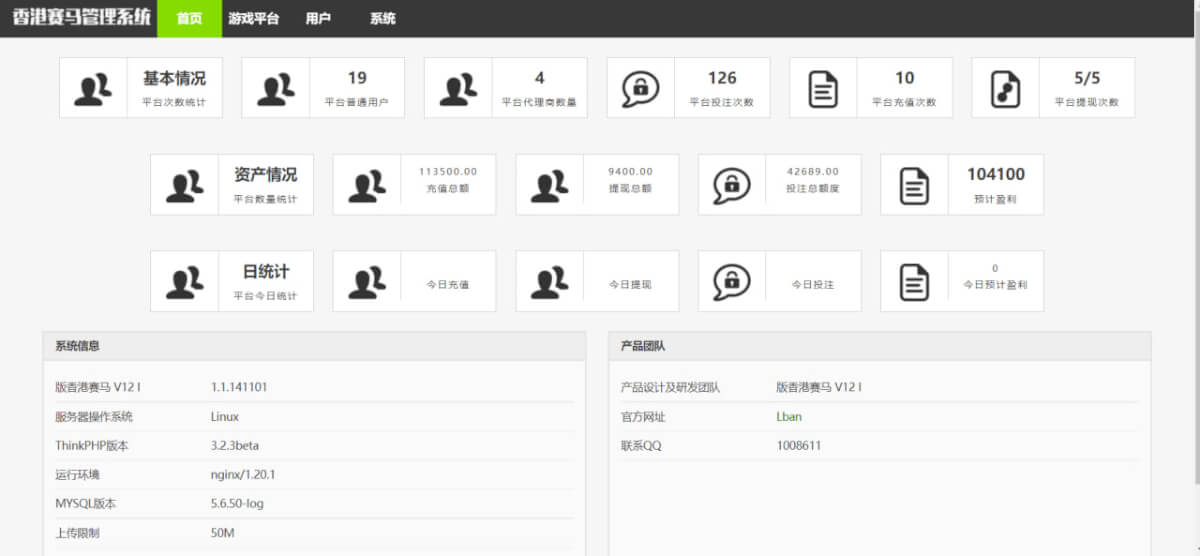Image resolution: width=1200 pixels, height=556 pixels.
Task: Click the users icon beside 基本情况
Action: (93, 88)
